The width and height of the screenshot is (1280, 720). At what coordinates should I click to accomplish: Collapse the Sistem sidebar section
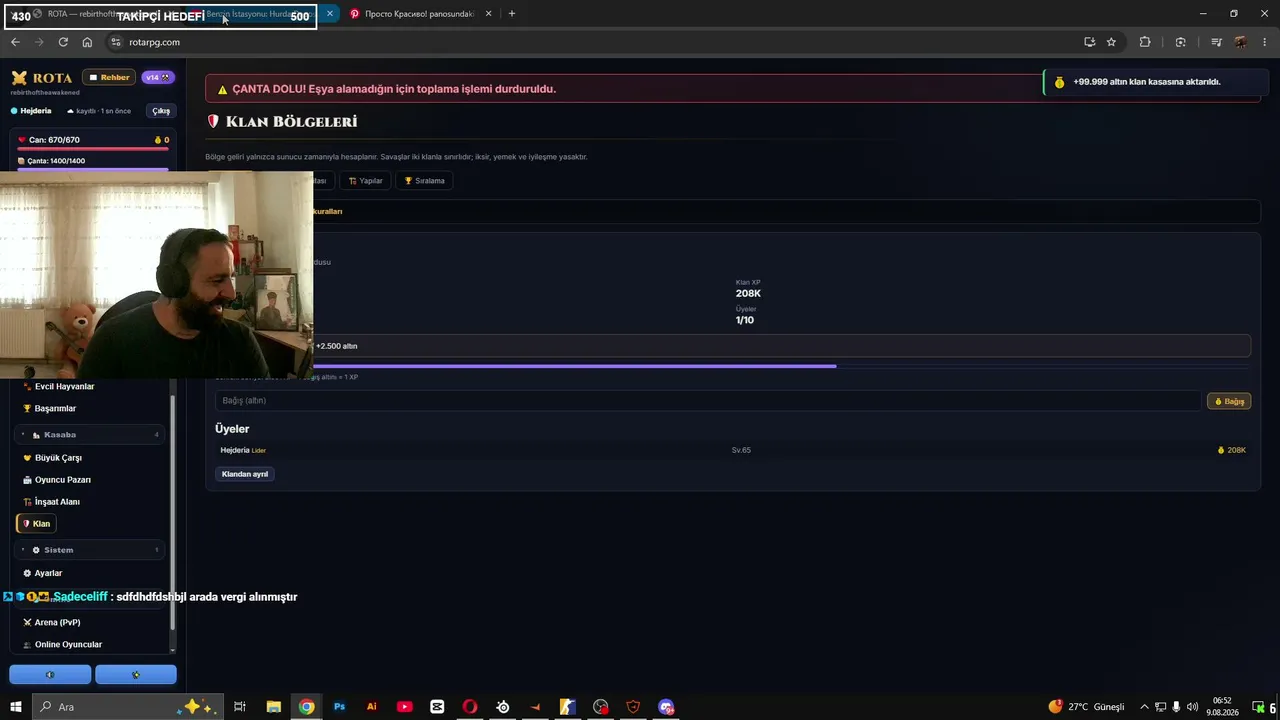[90, 550]
